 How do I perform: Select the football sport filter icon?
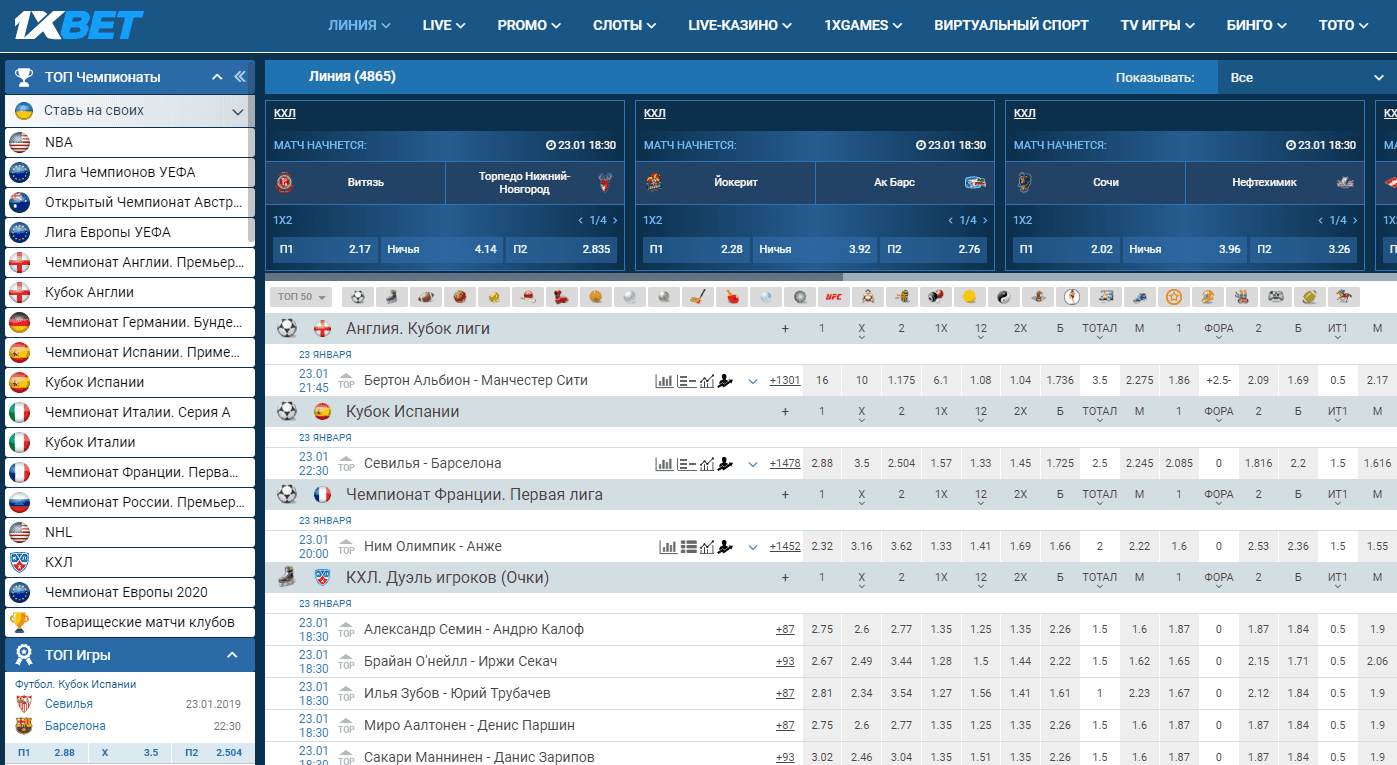358,296
